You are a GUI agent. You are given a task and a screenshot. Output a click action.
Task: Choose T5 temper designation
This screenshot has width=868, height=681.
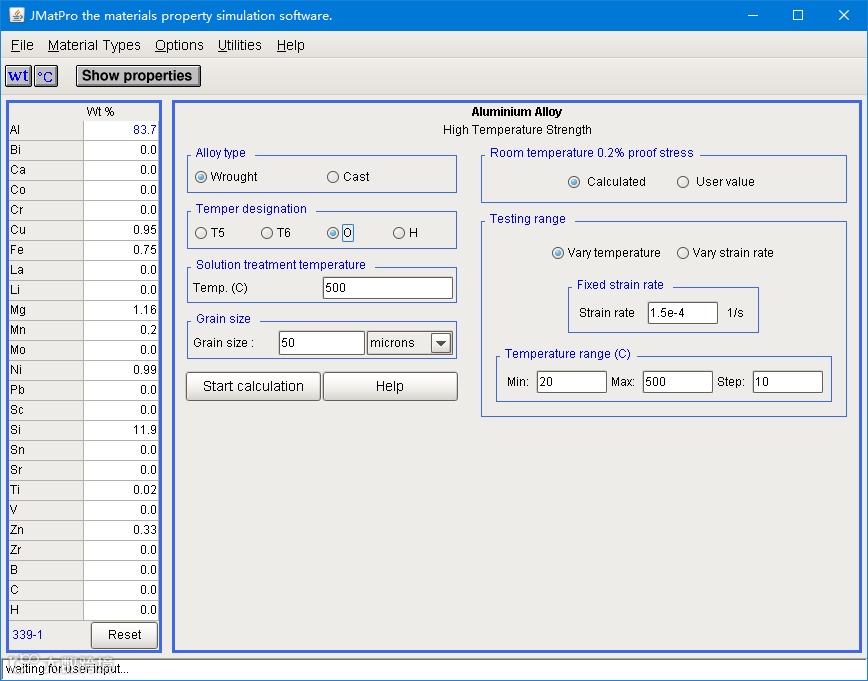click(210, 233)
